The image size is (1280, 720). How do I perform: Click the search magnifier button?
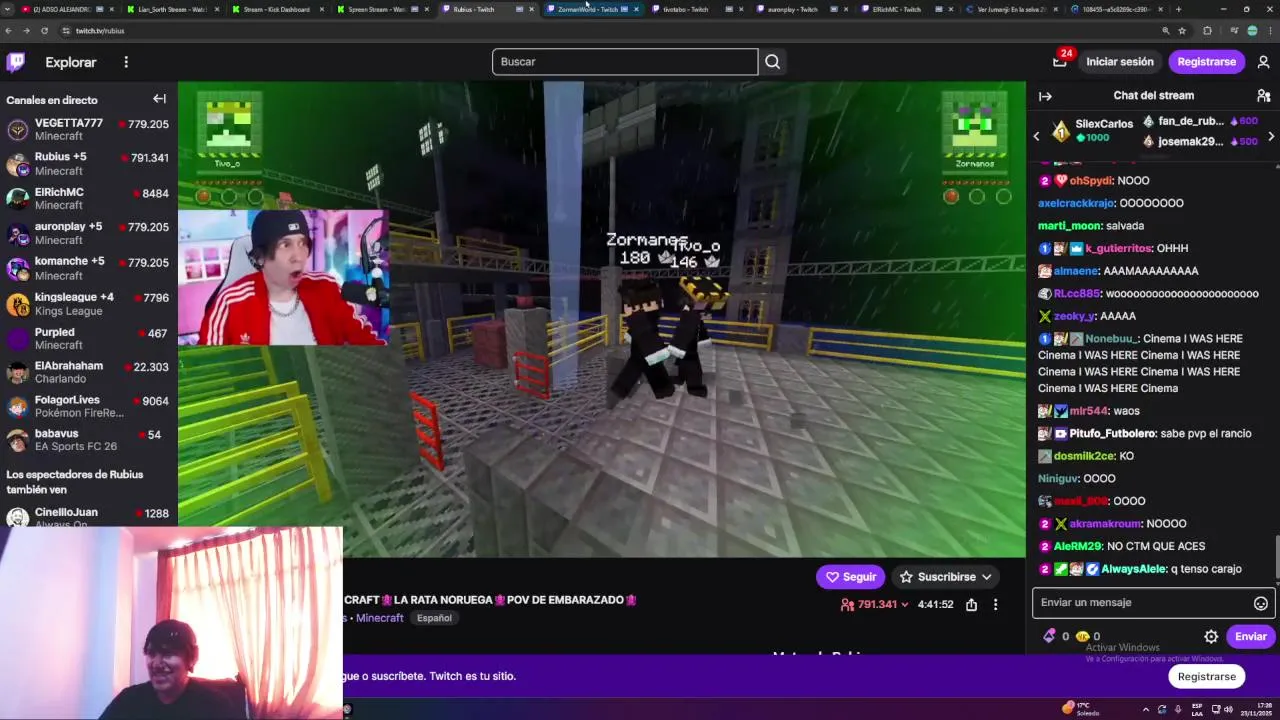click(x=772, y=62)
